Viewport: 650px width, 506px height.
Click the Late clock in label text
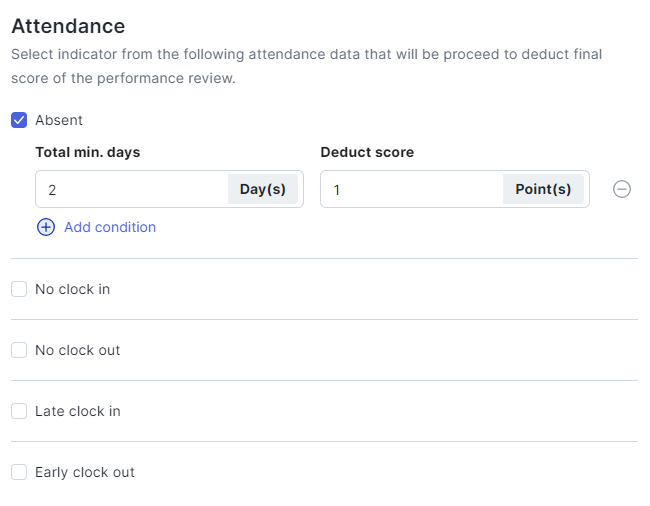77,411
